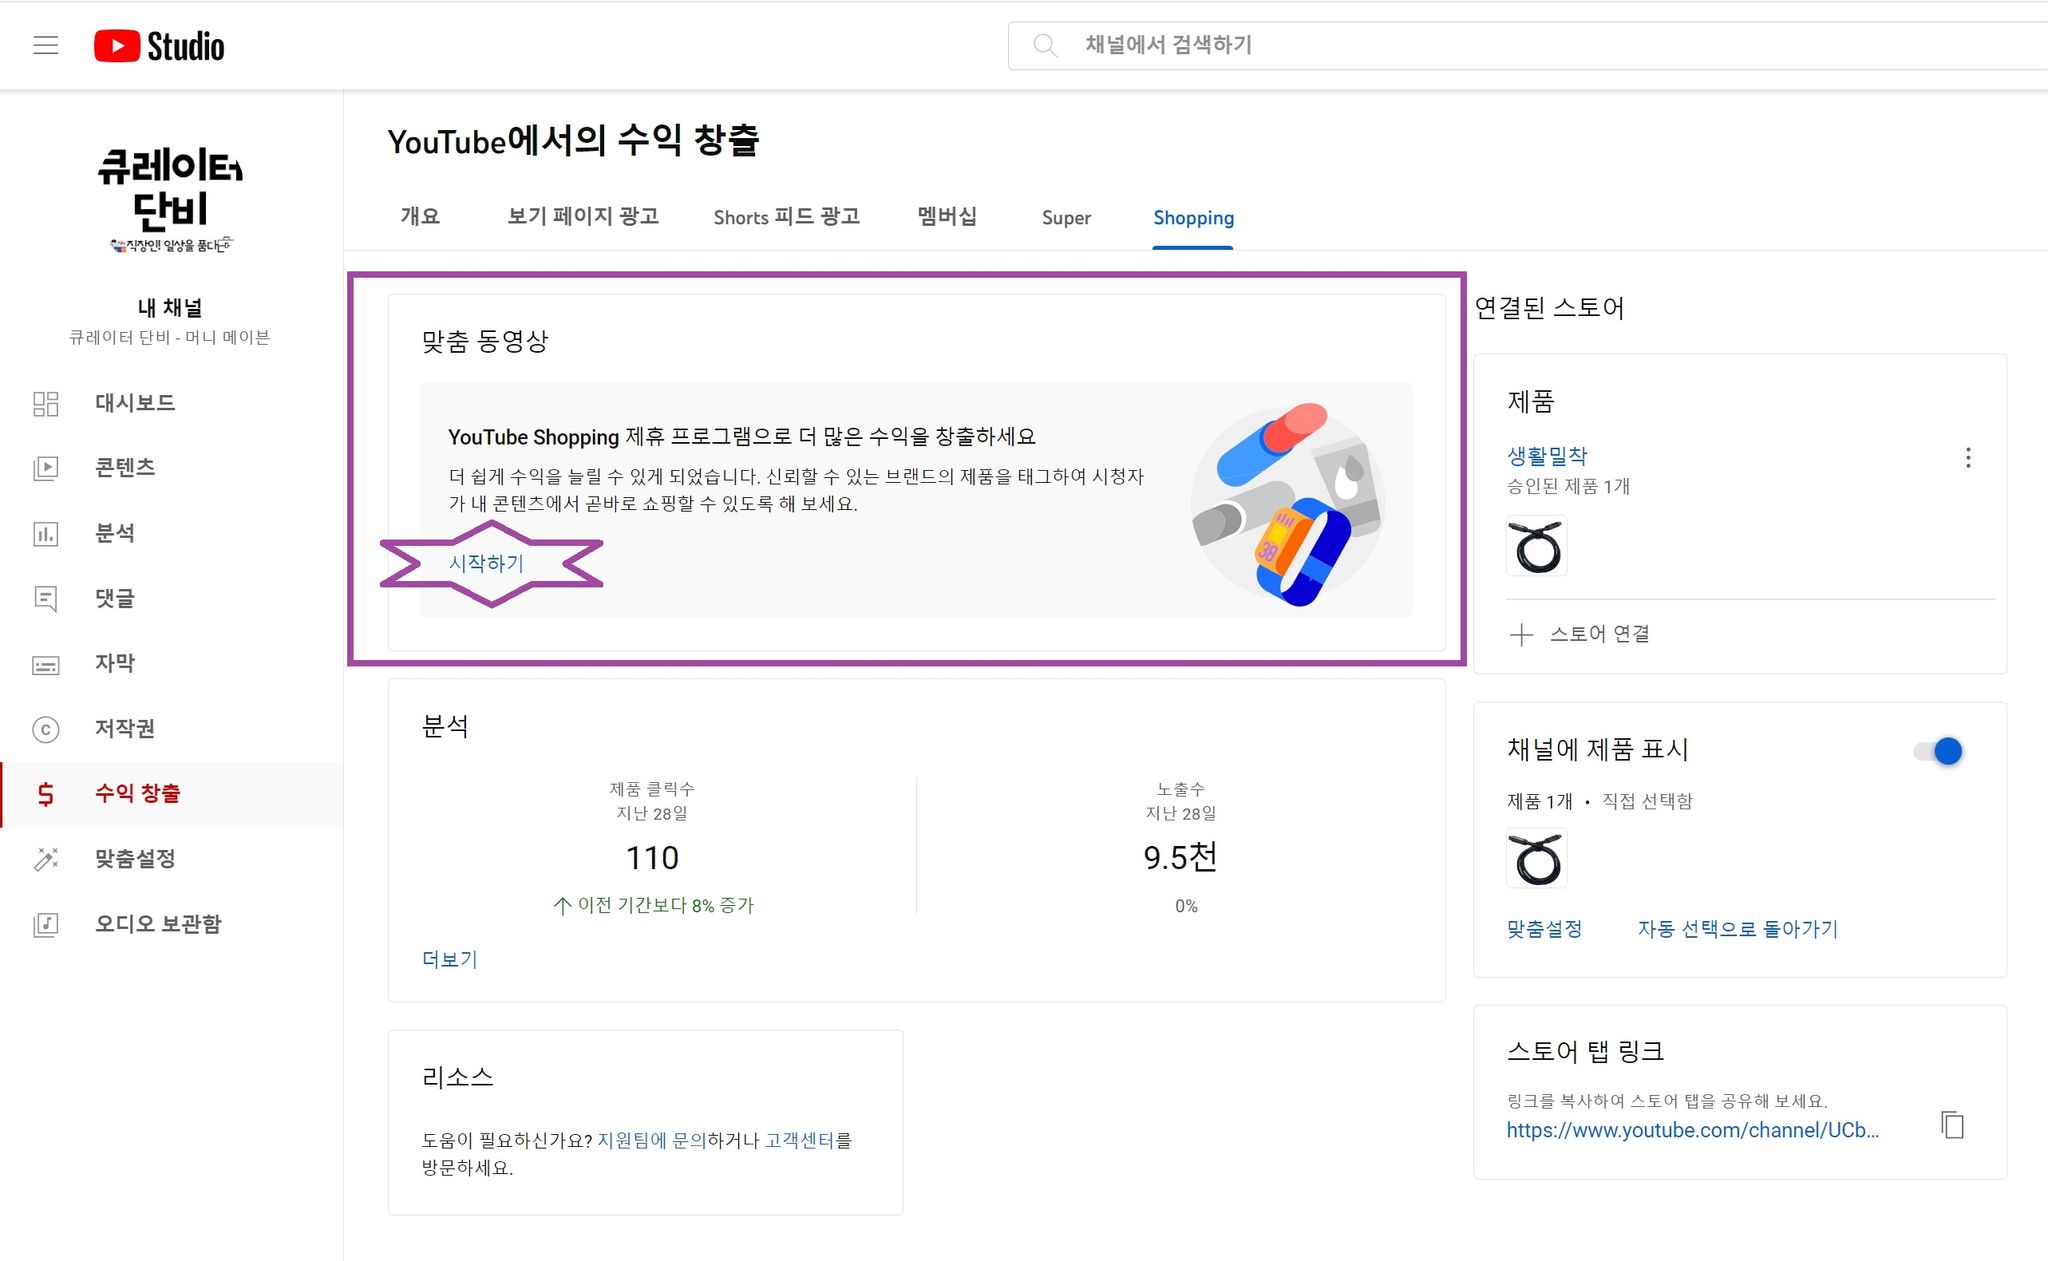Image resolution: width=2048 pixels, height=1261 pixels.
Task: Click 자동 선택으로 돌아가기 link
Action: click(x=1738, y=929)
